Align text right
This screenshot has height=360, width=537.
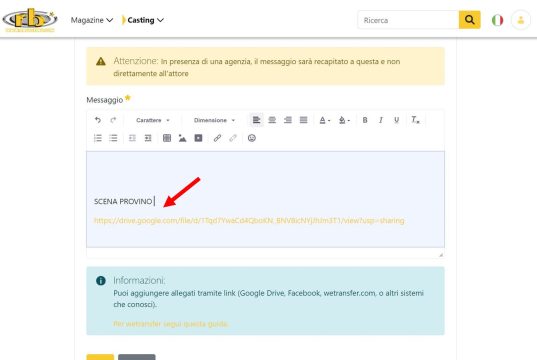click(x=288, y=120)
